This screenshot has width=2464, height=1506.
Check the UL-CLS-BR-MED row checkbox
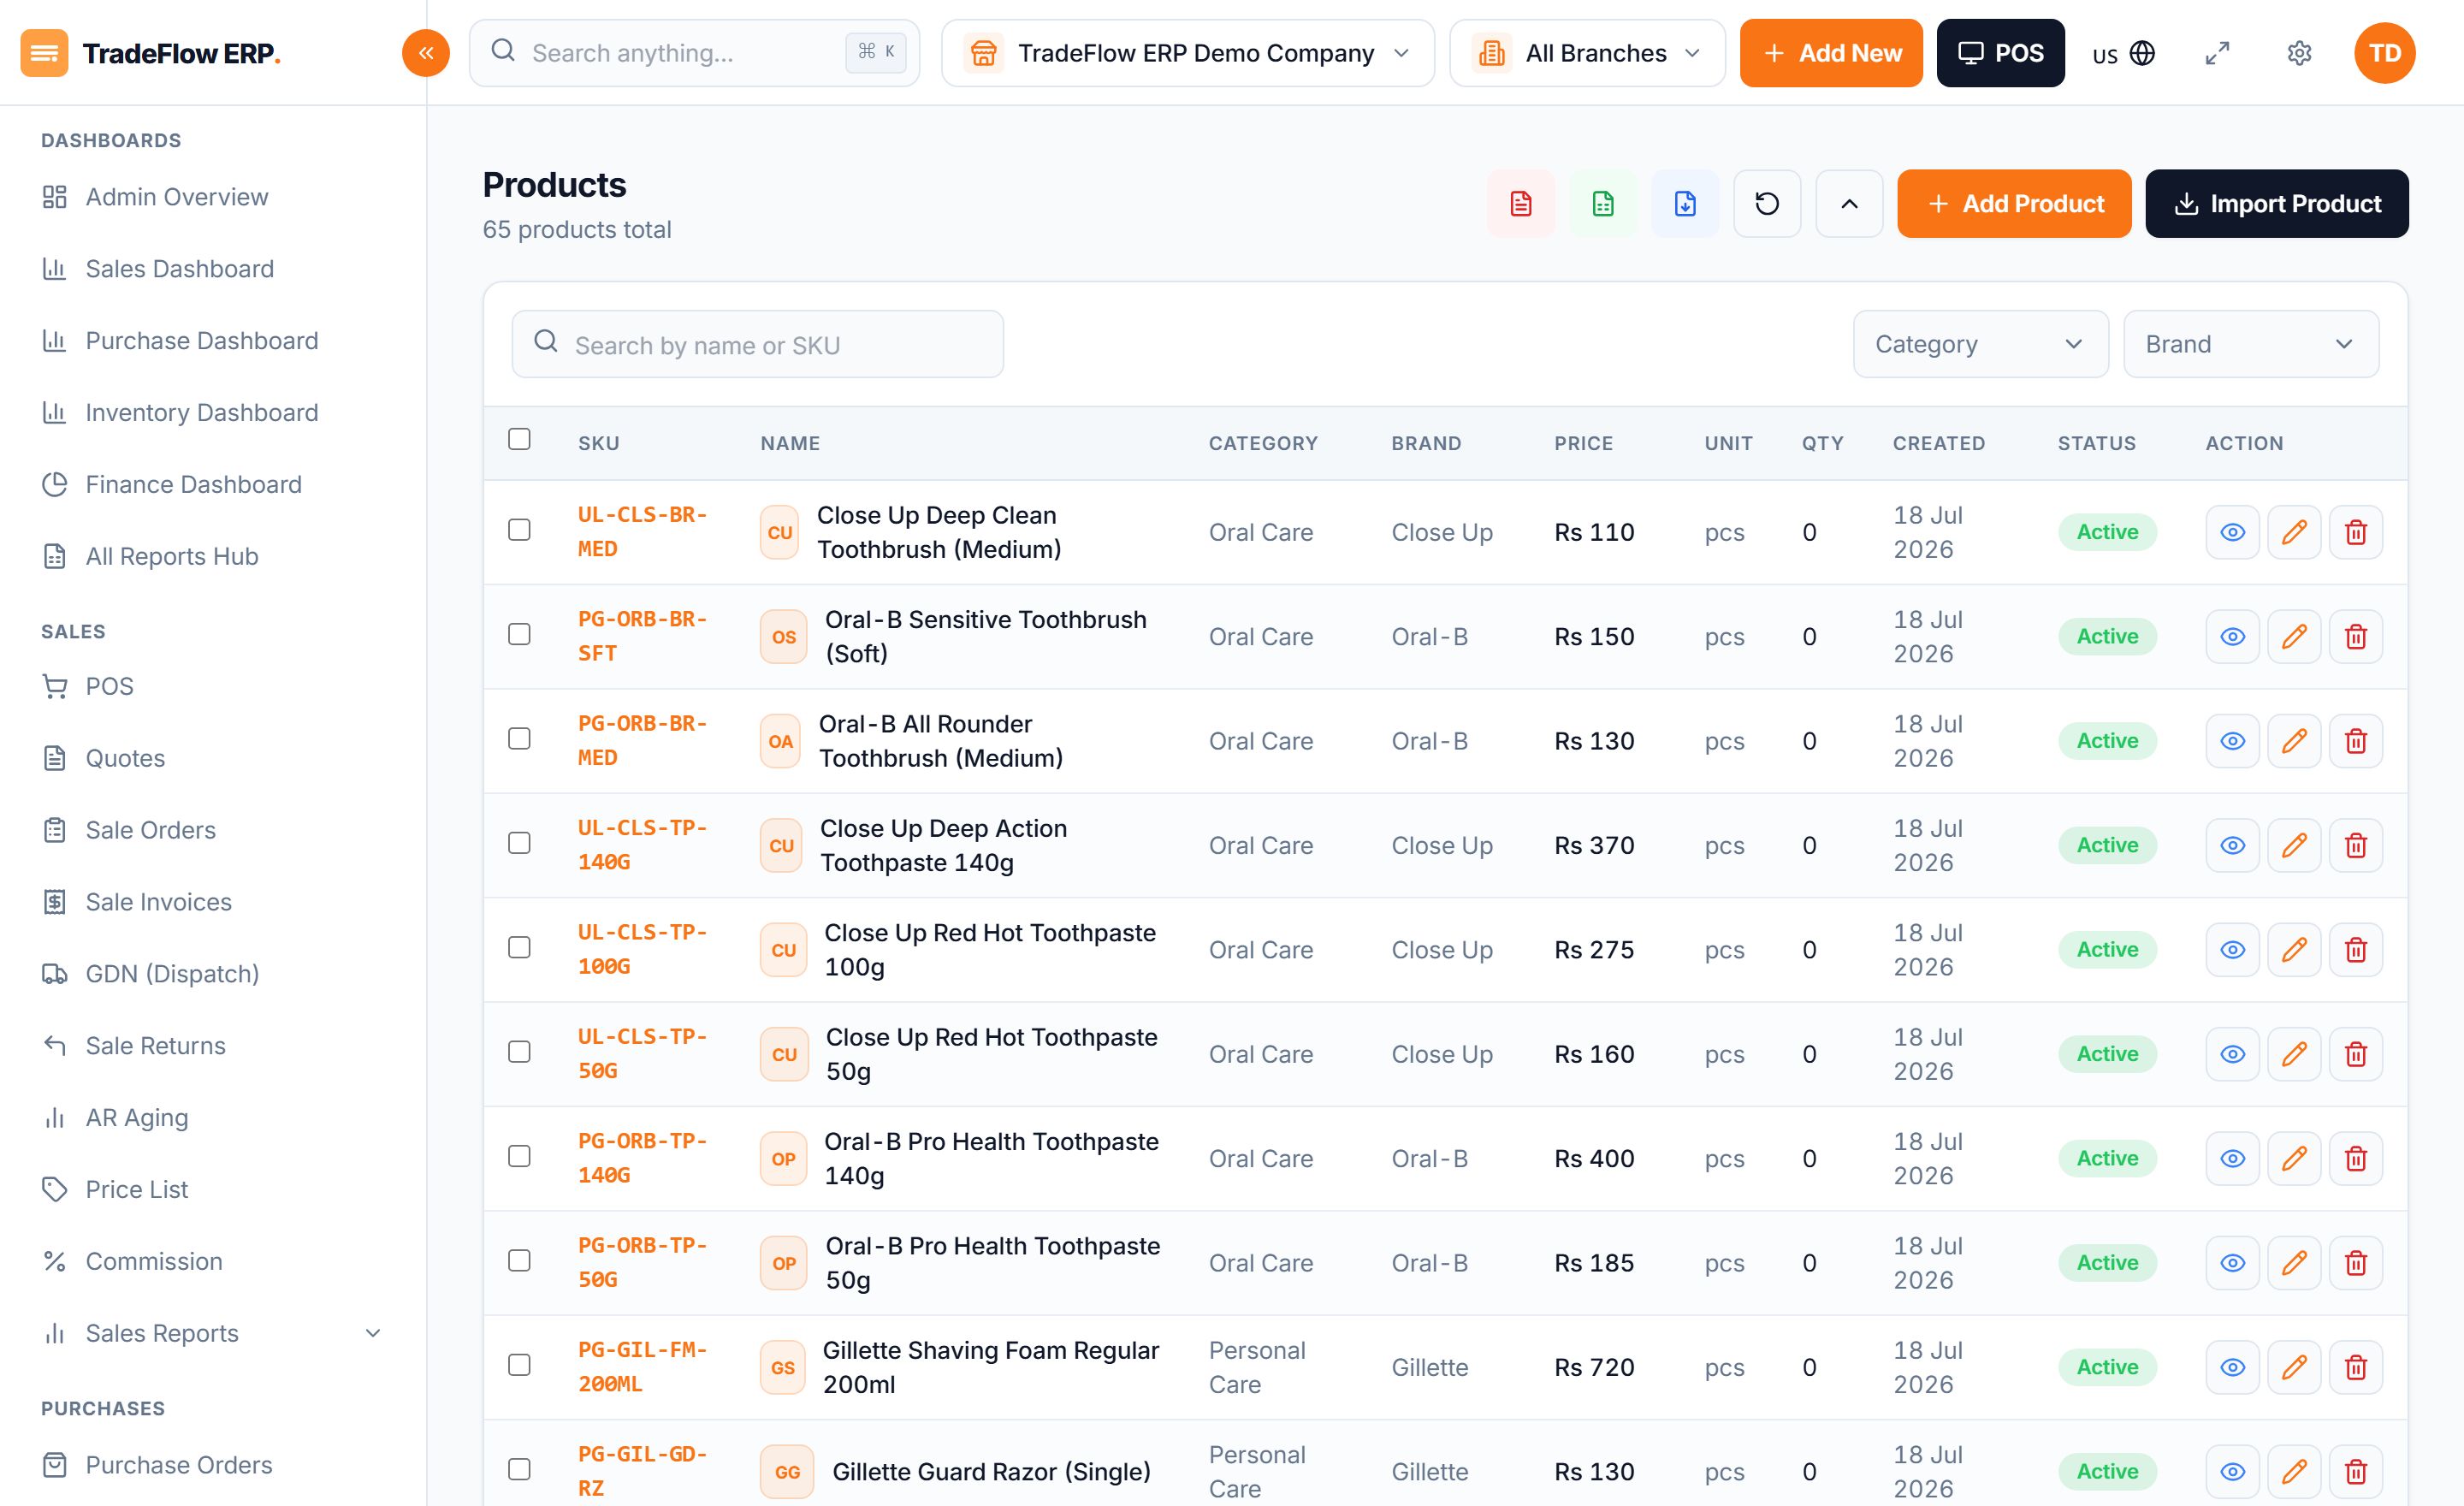tap(519, 530)
